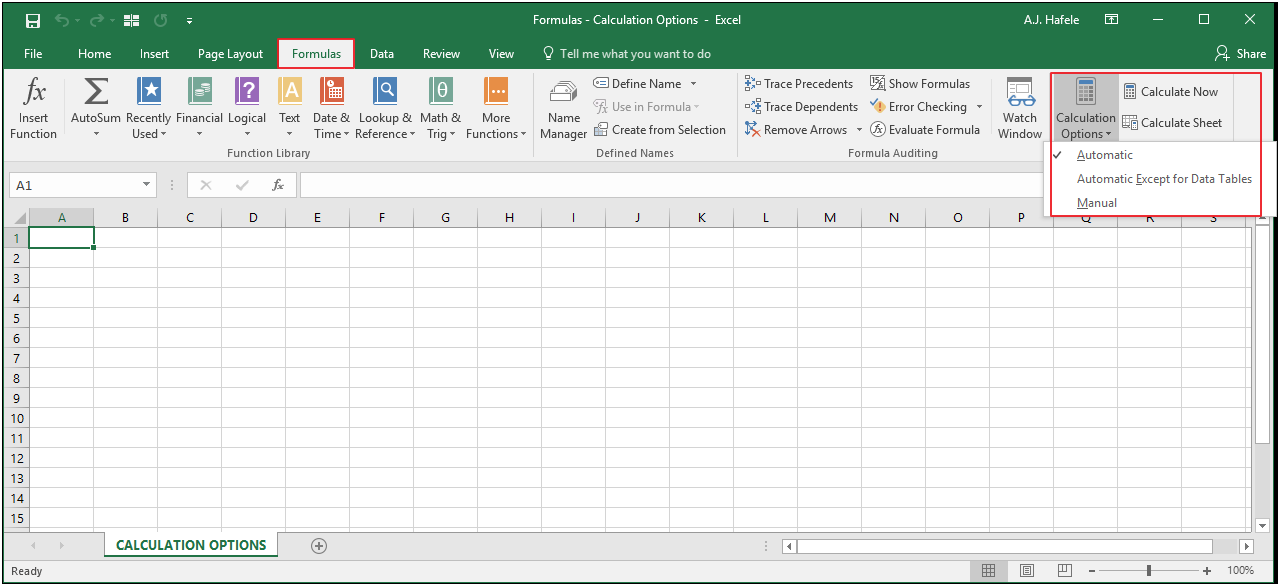Click Define Name button

click(x=637, y=84)
